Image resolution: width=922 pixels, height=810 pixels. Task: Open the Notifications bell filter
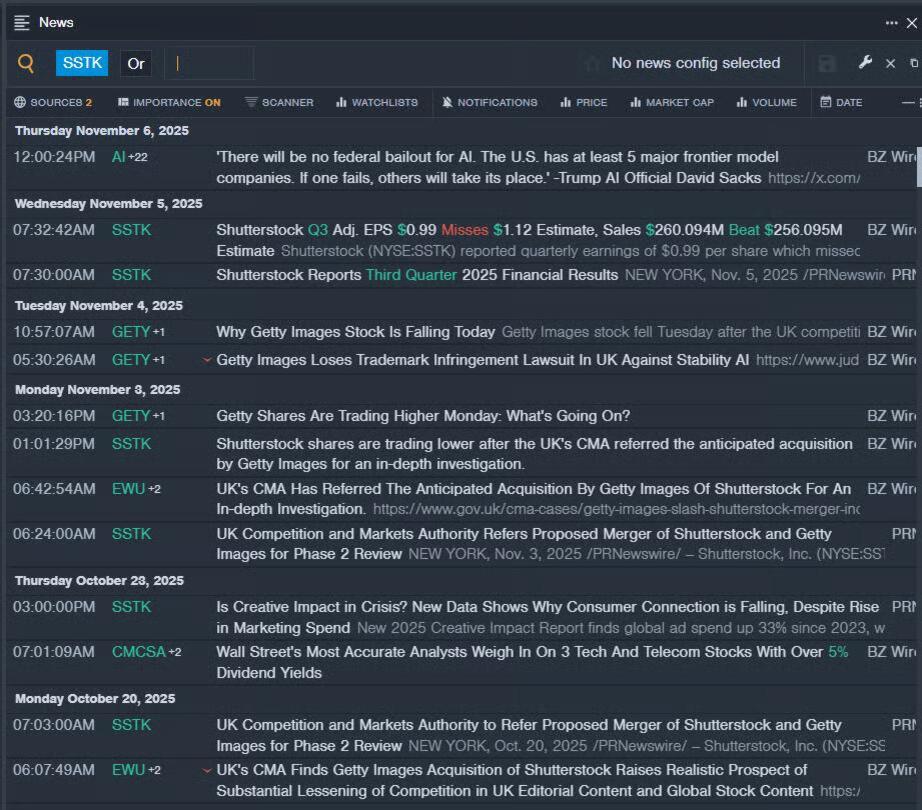pos(489,102)
